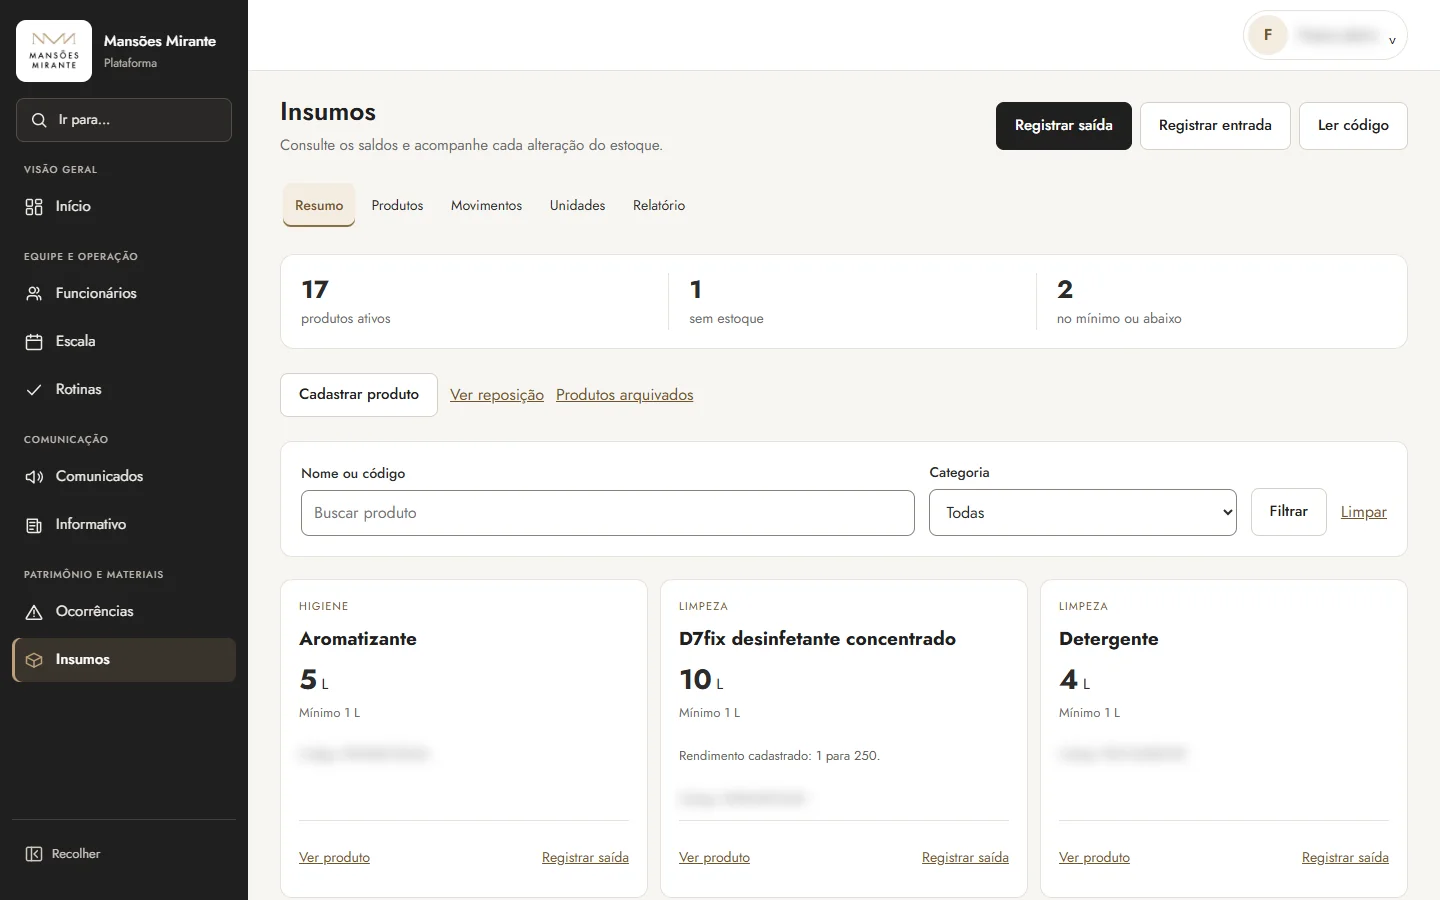This screenshot has width=1440, height=900.
Task: Click the Filtrar button
Action: 1288,512
